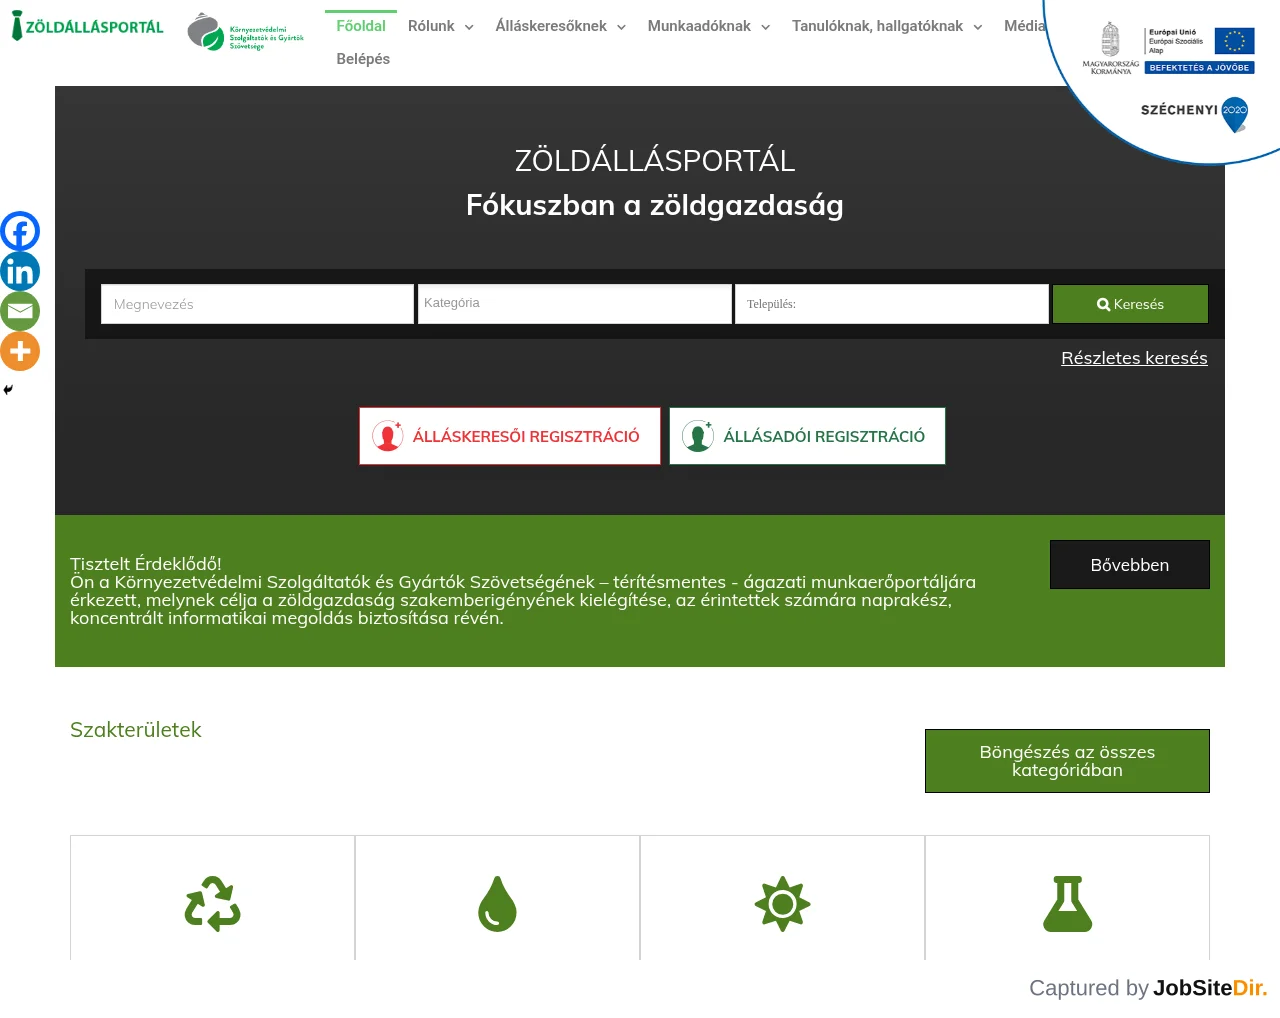
Task: Focus the Település input field
Action: 892,304
